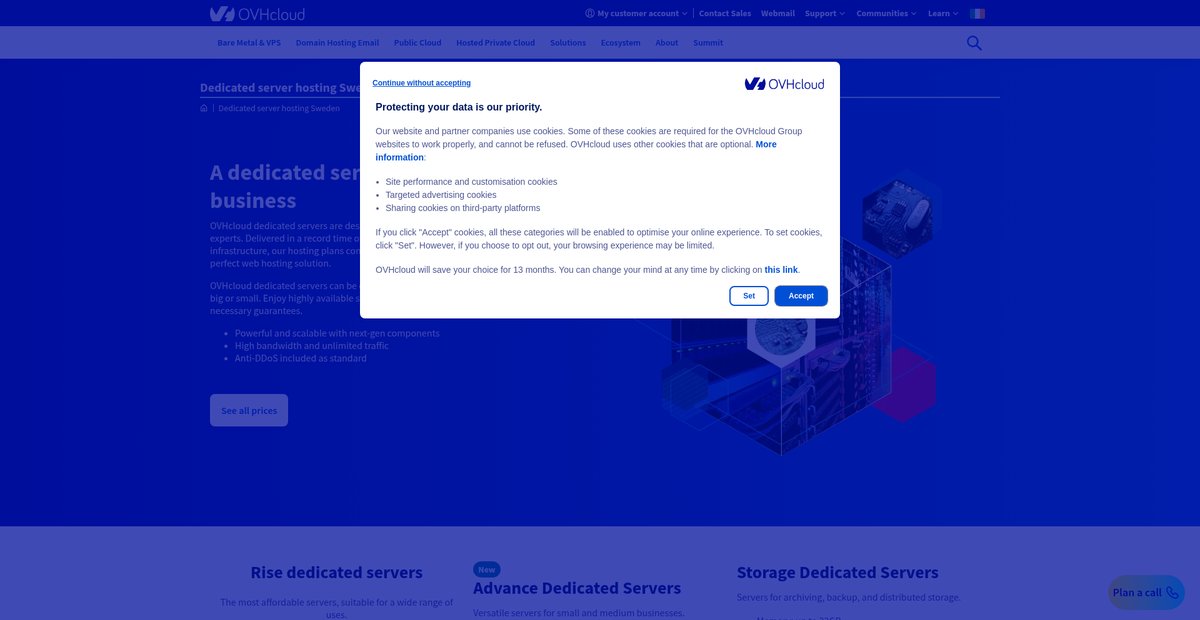
Task: Accept all cookies
Action: coord(801,296)
